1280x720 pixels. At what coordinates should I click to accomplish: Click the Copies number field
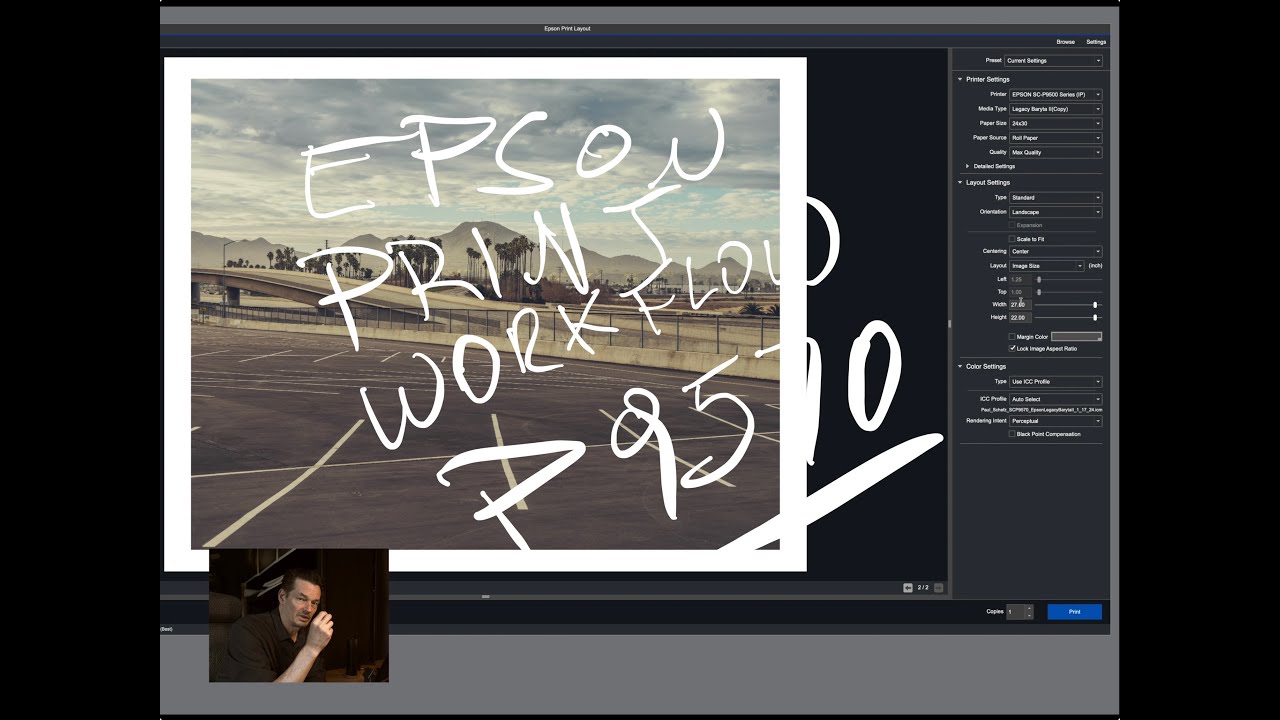1015,612
